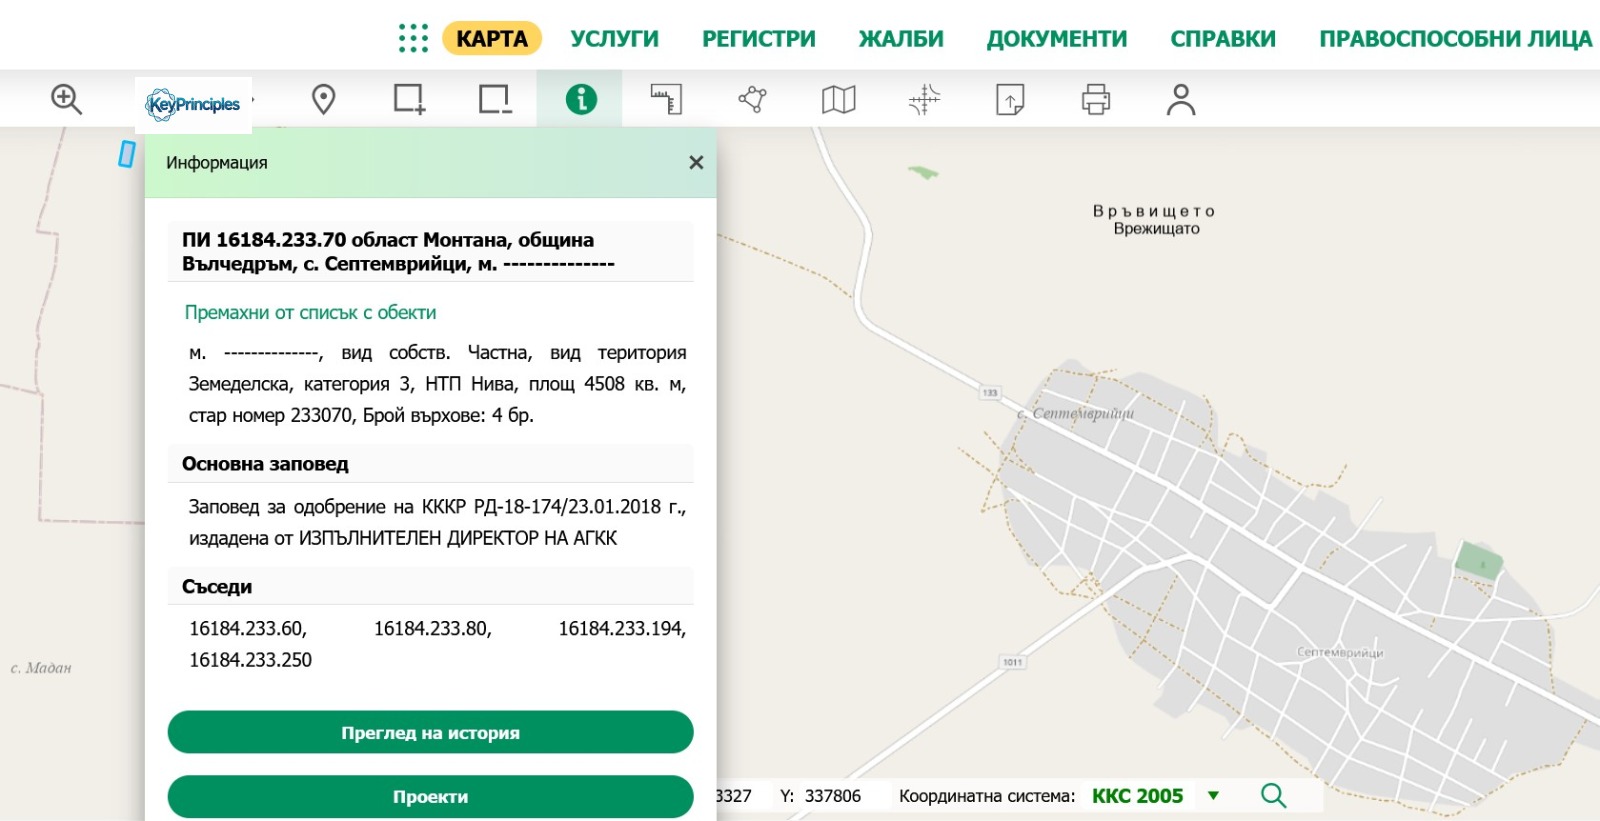Click the crosshair coordinates tool
This screenshot has width=1600, height=821.
(x=924, y=99)
